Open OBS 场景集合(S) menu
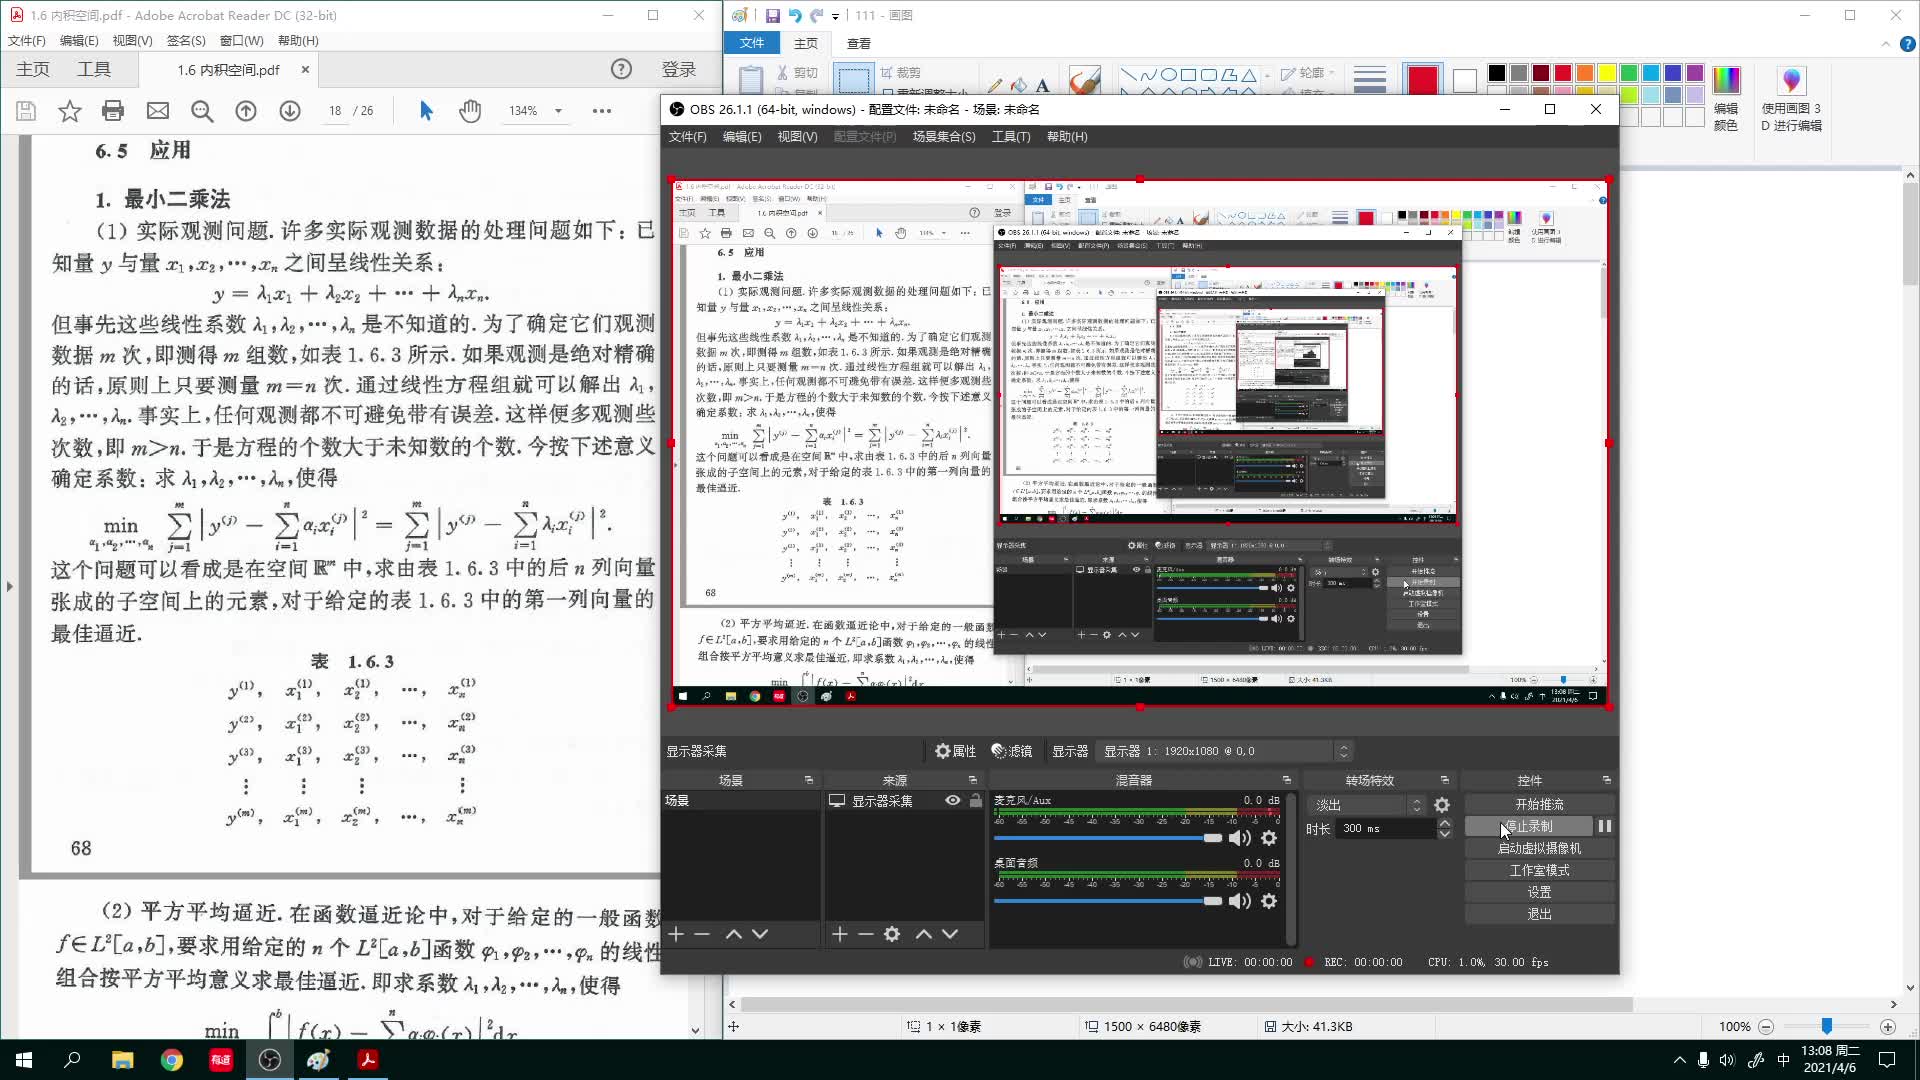This screenshot has width=1920, height=1080. coord(943,137)
